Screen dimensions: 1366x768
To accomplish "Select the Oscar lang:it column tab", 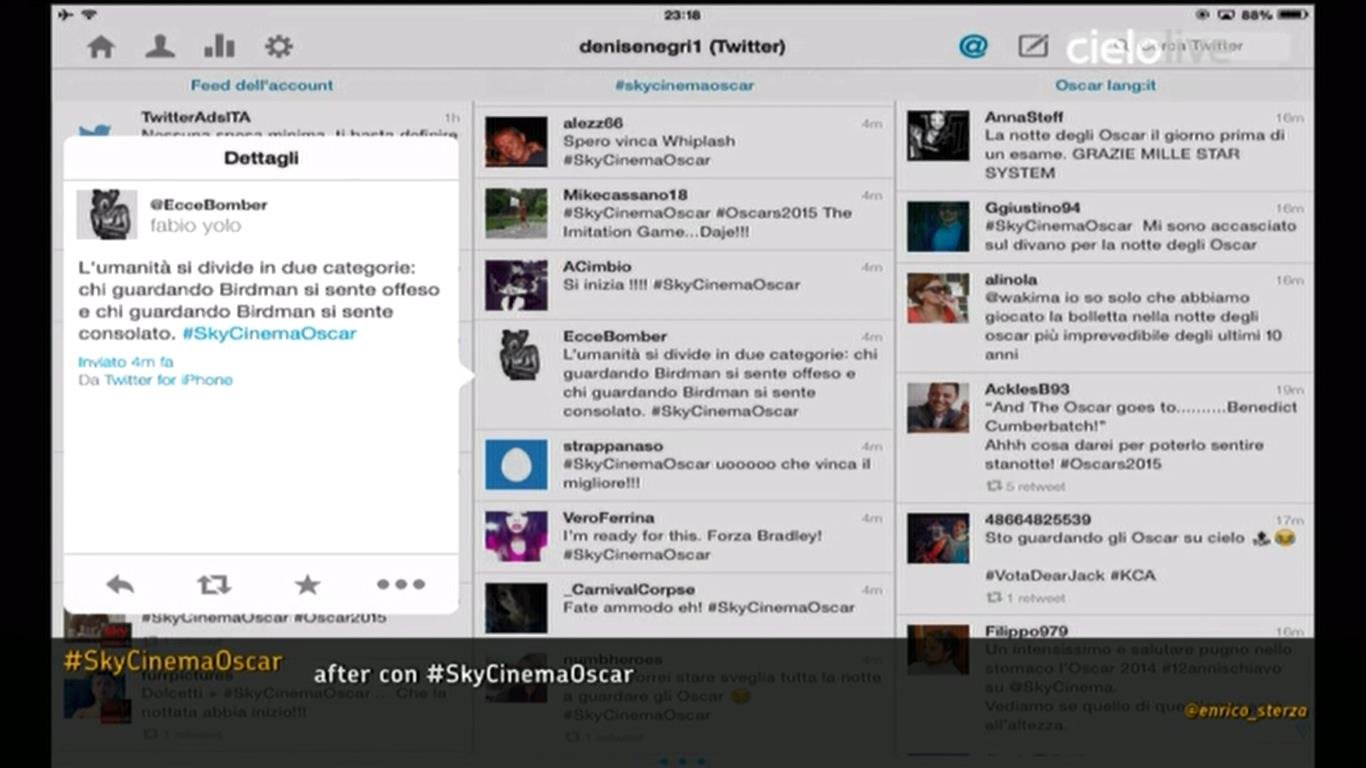I will [1105, 86].
